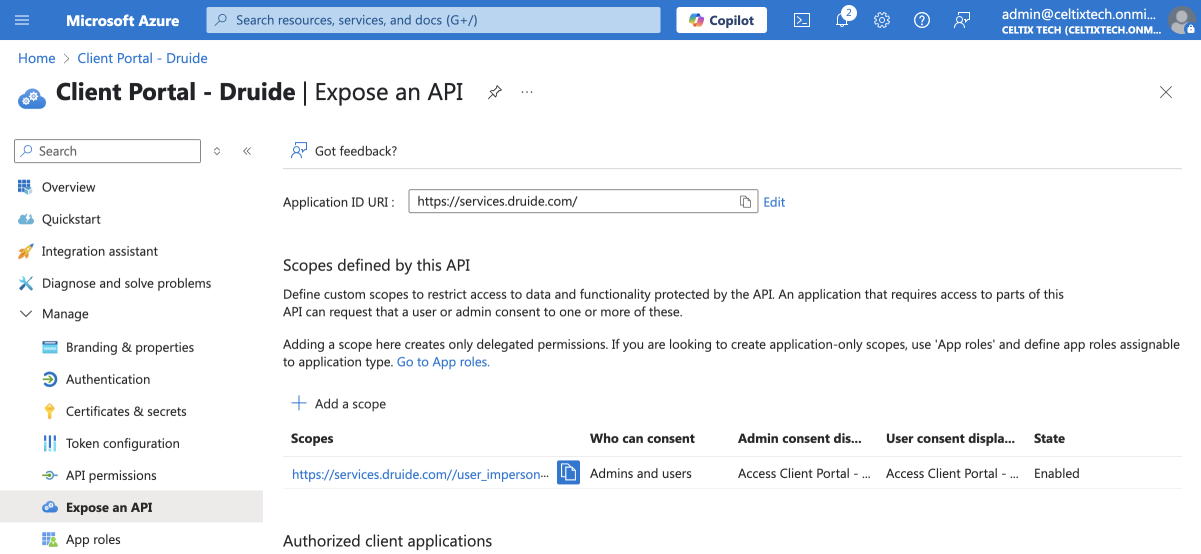Open the portal settings gear

coord(882,20)
